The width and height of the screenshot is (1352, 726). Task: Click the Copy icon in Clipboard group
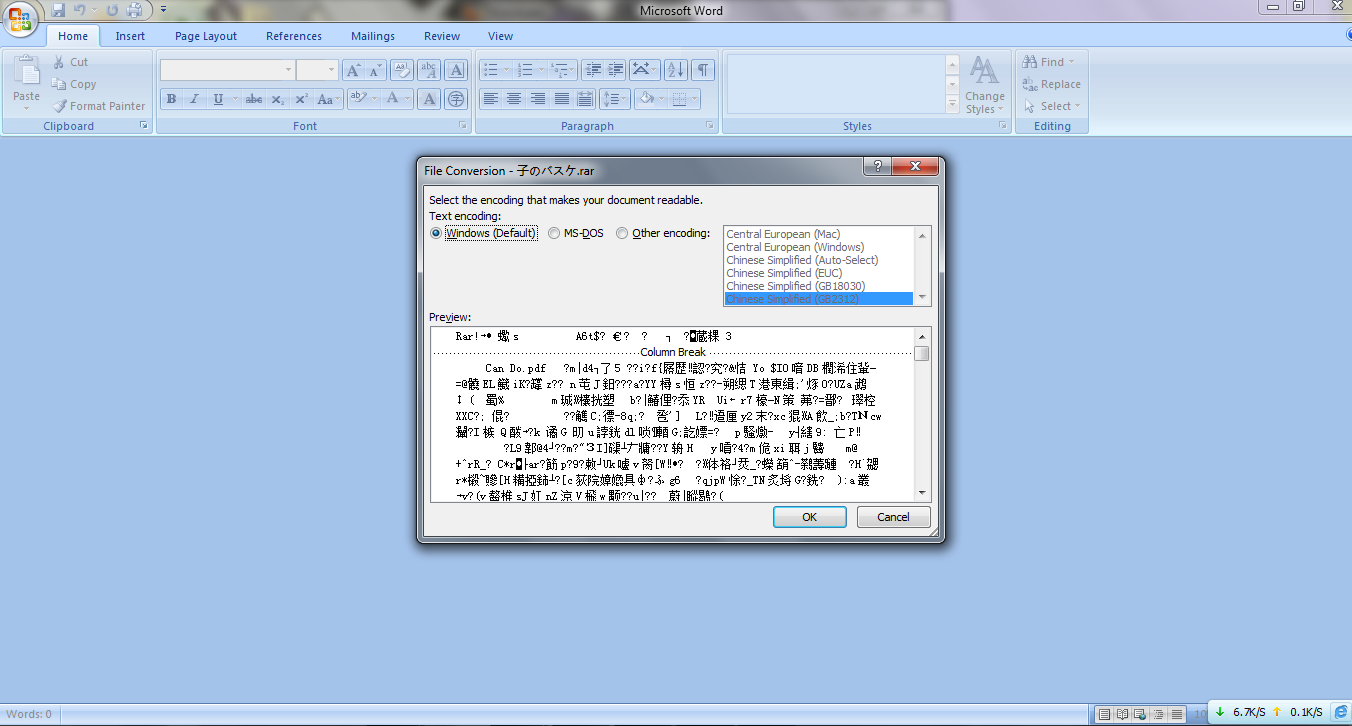coord(57,84)
